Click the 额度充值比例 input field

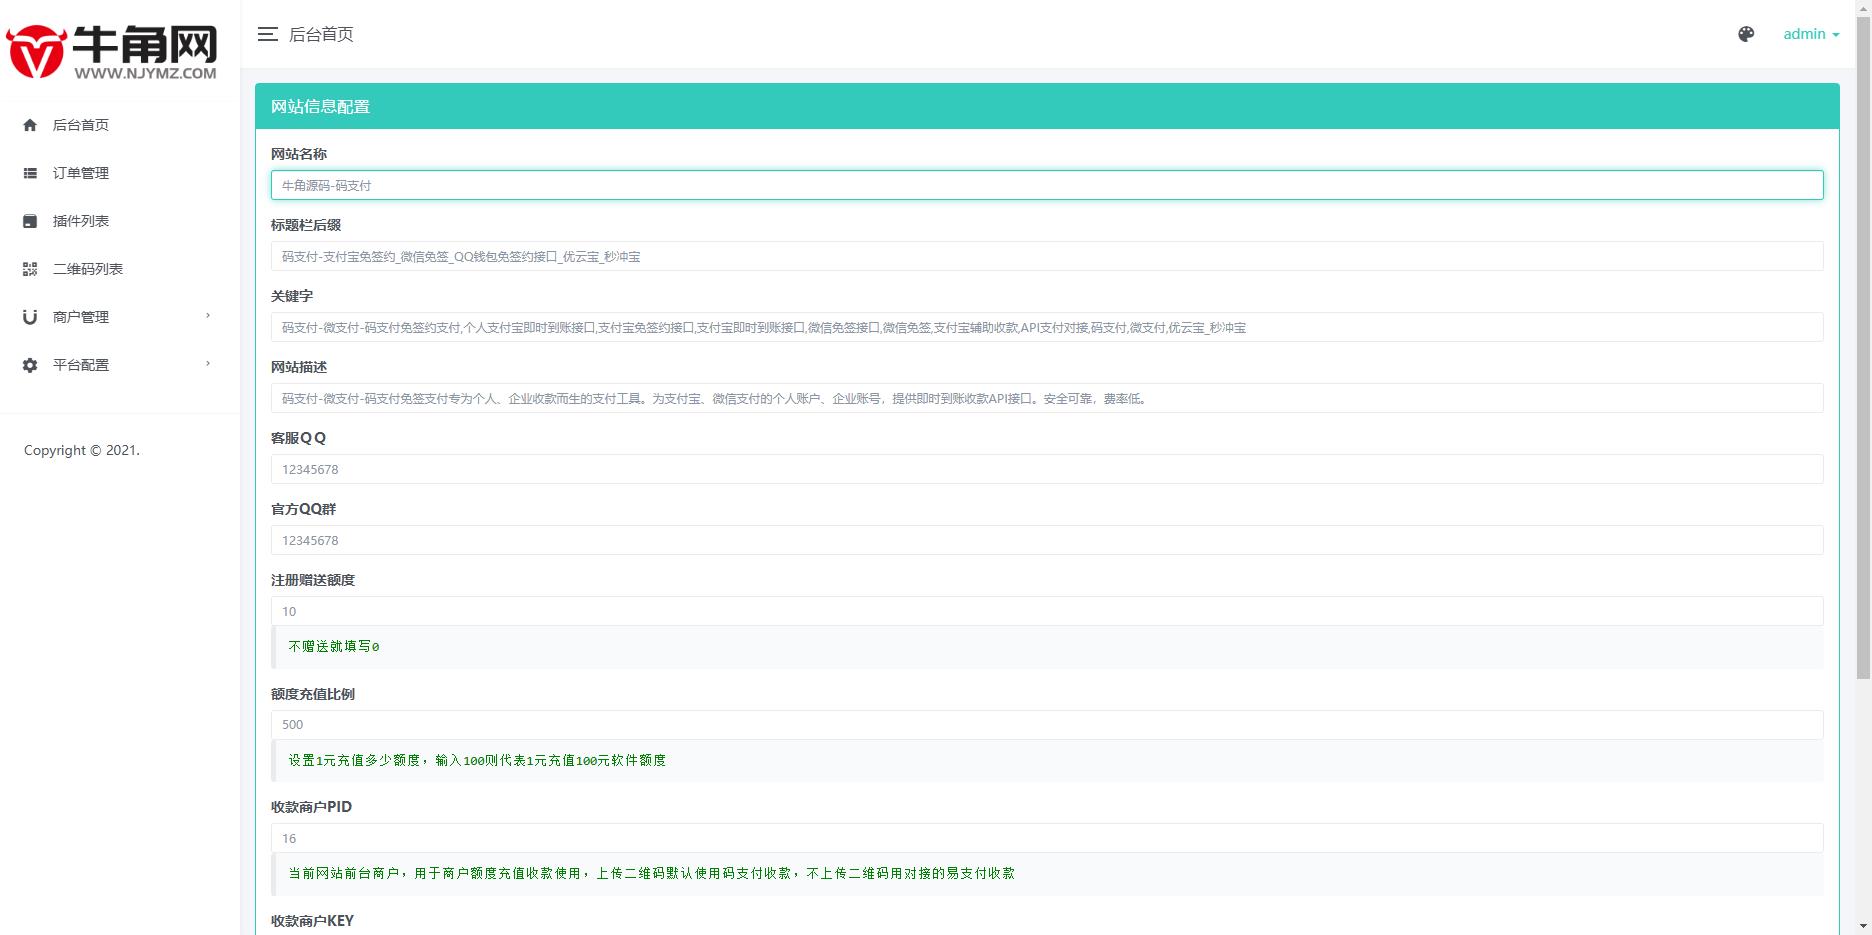[x=1047, y=724]
